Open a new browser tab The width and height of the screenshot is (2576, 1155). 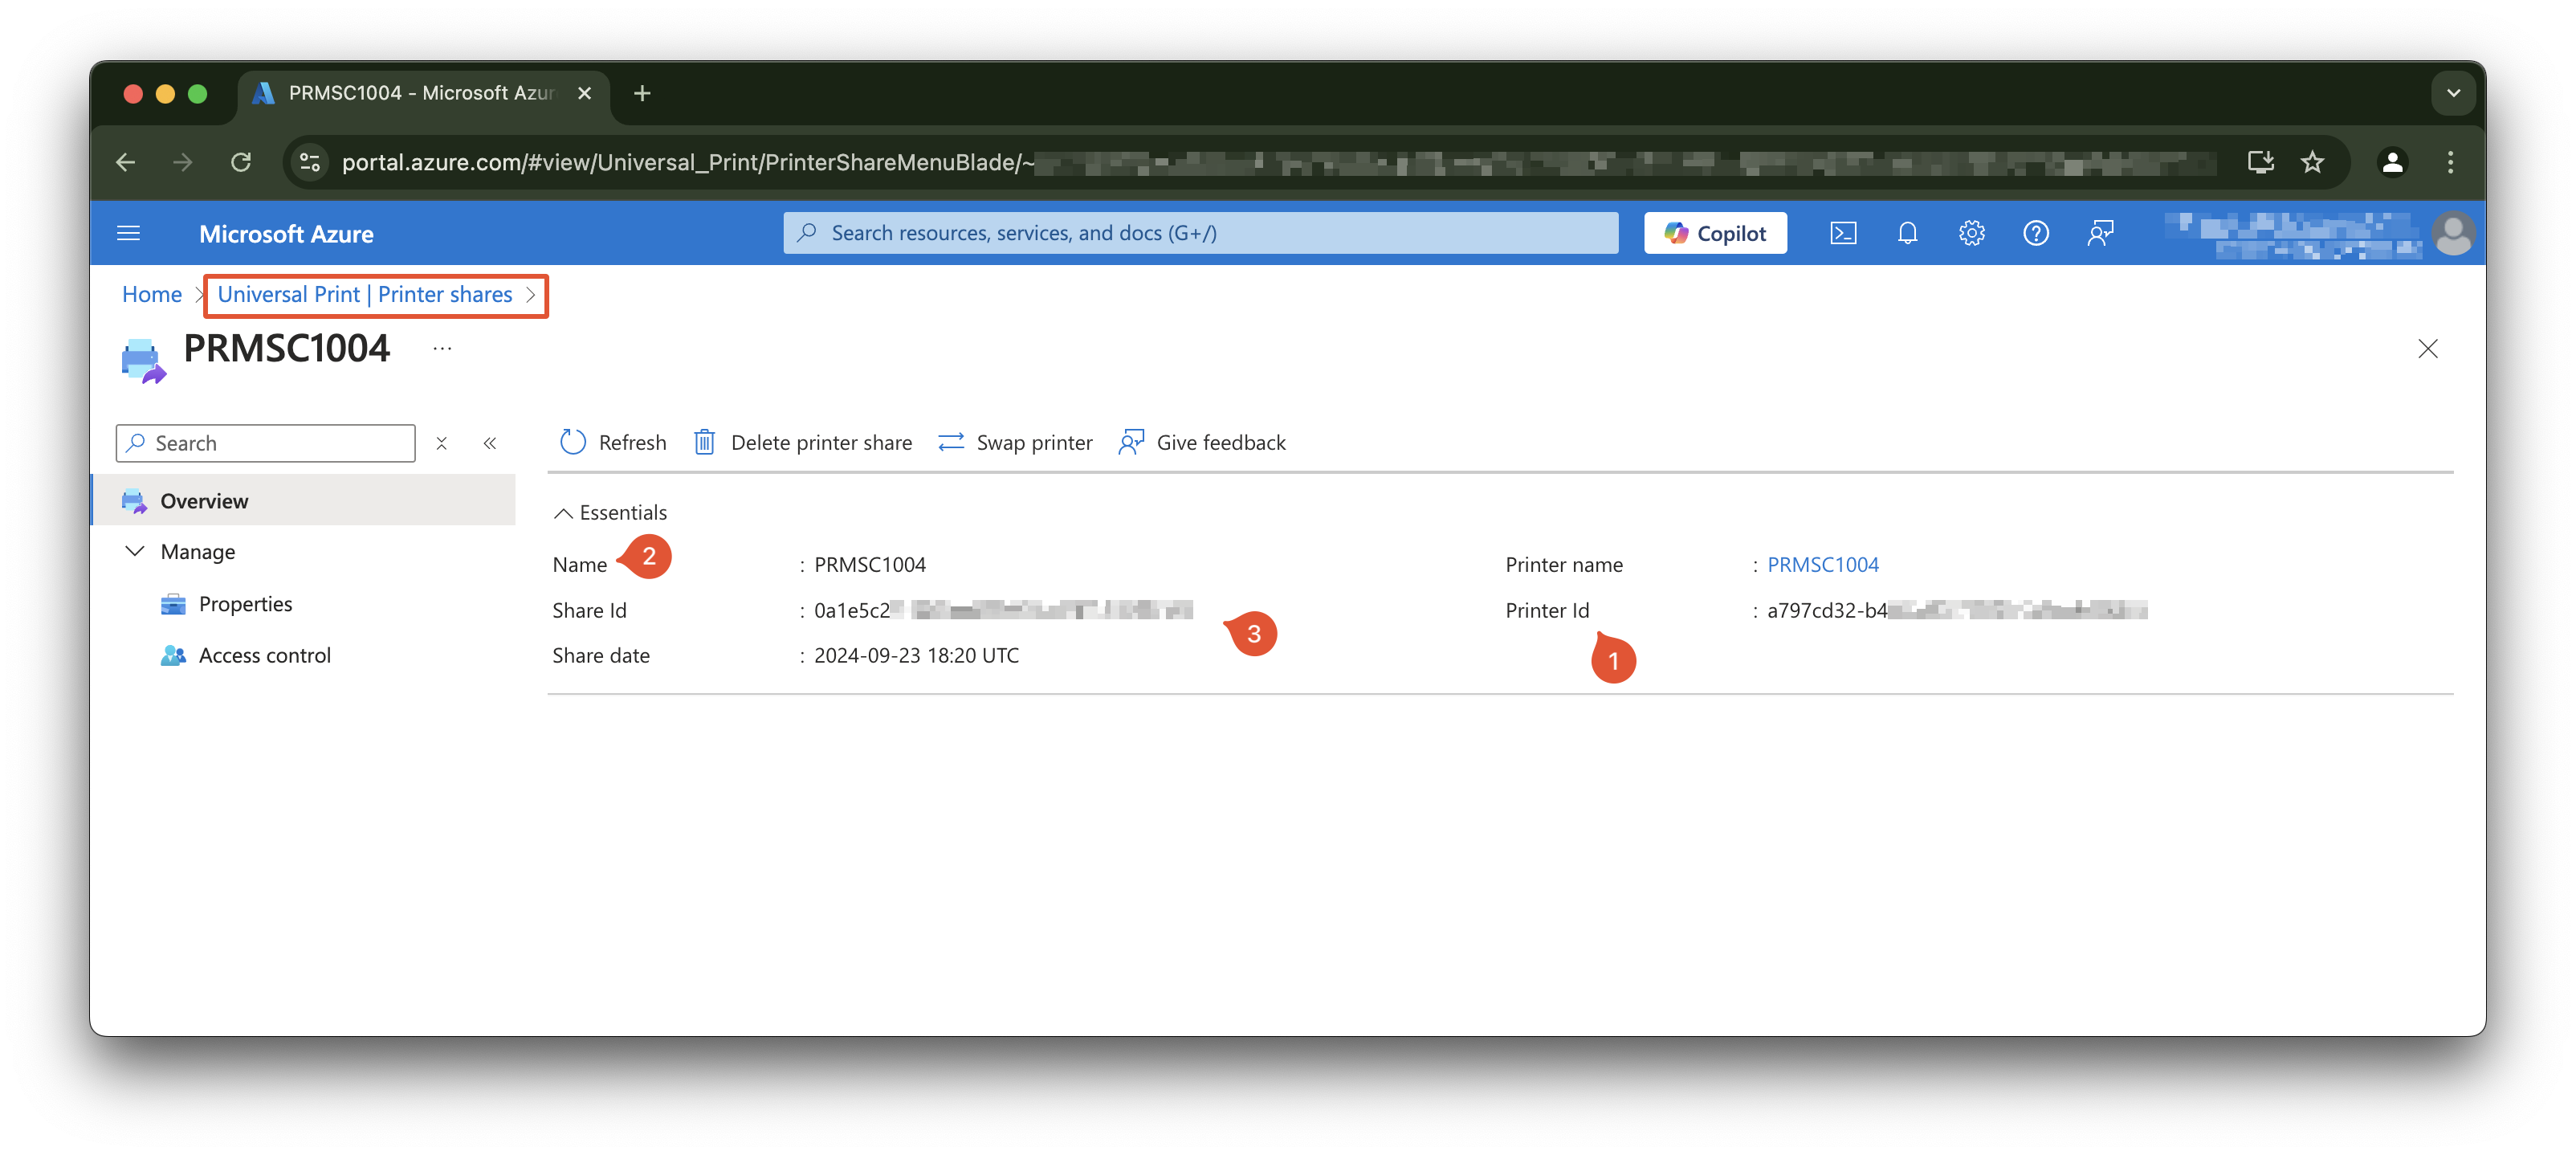point(642,93)
